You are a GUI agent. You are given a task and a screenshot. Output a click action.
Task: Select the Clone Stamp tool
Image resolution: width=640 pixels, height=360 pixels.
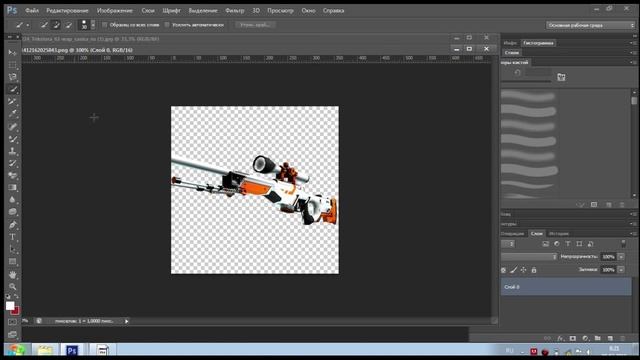[x=13, y=151]
